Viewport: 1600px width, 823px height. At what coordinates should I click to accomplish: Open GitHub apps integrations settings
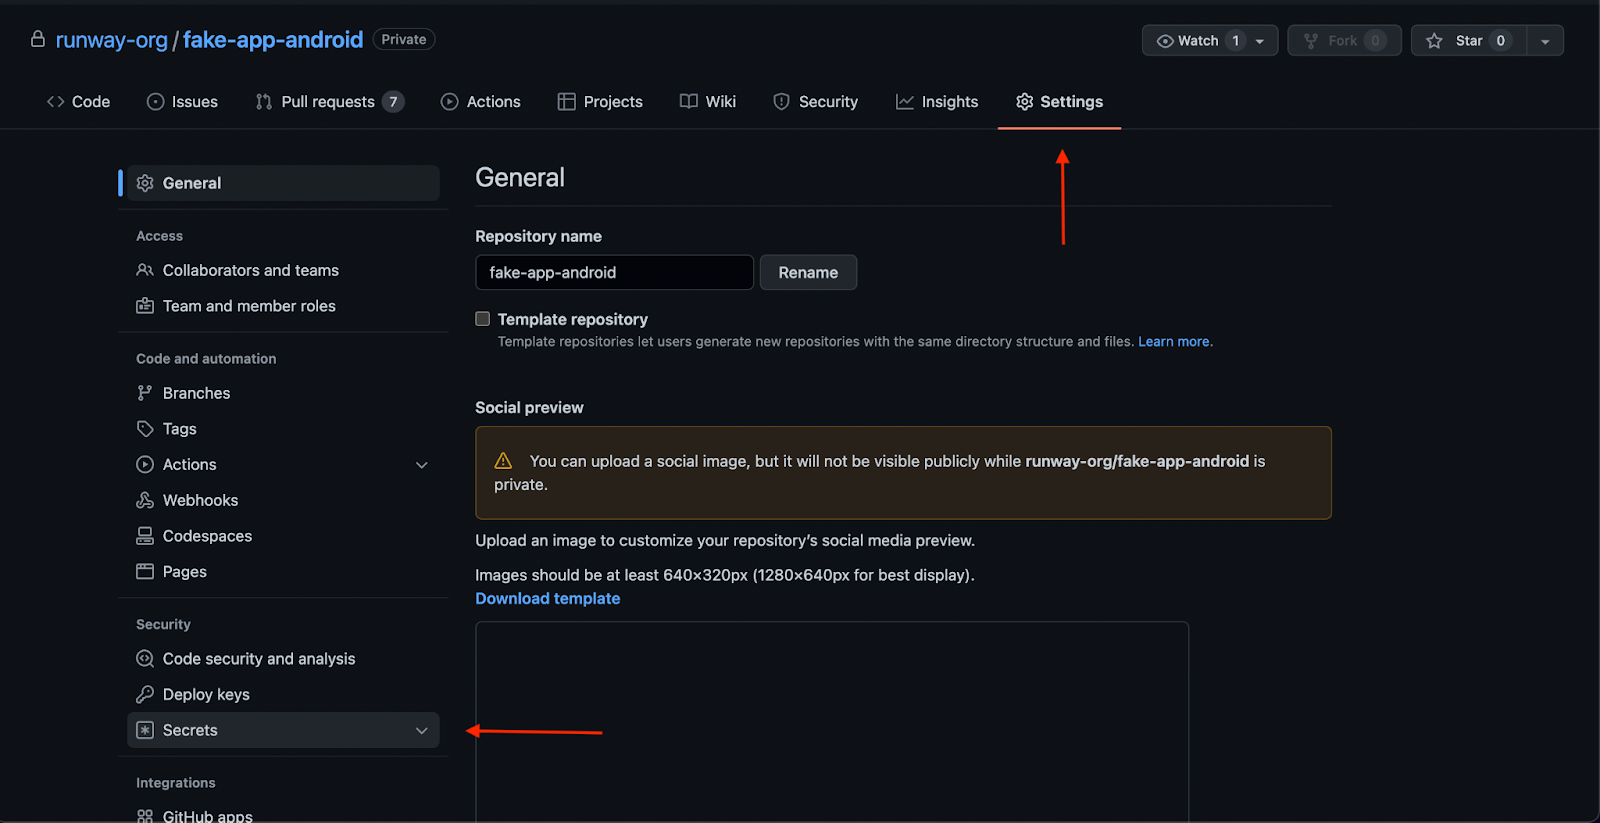[x=283, y=816]
